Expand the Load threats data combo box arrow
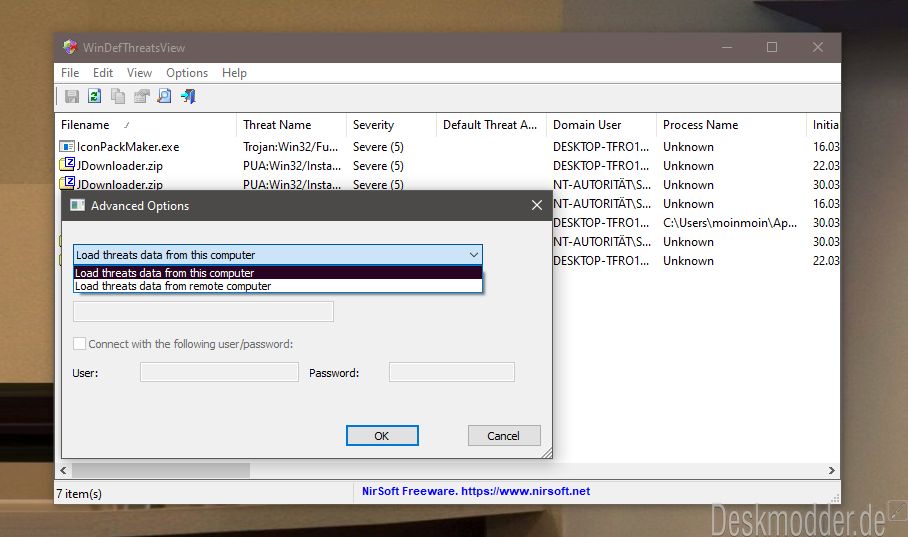This screenshot has height=537, width=908. click(x=474, y=255)
